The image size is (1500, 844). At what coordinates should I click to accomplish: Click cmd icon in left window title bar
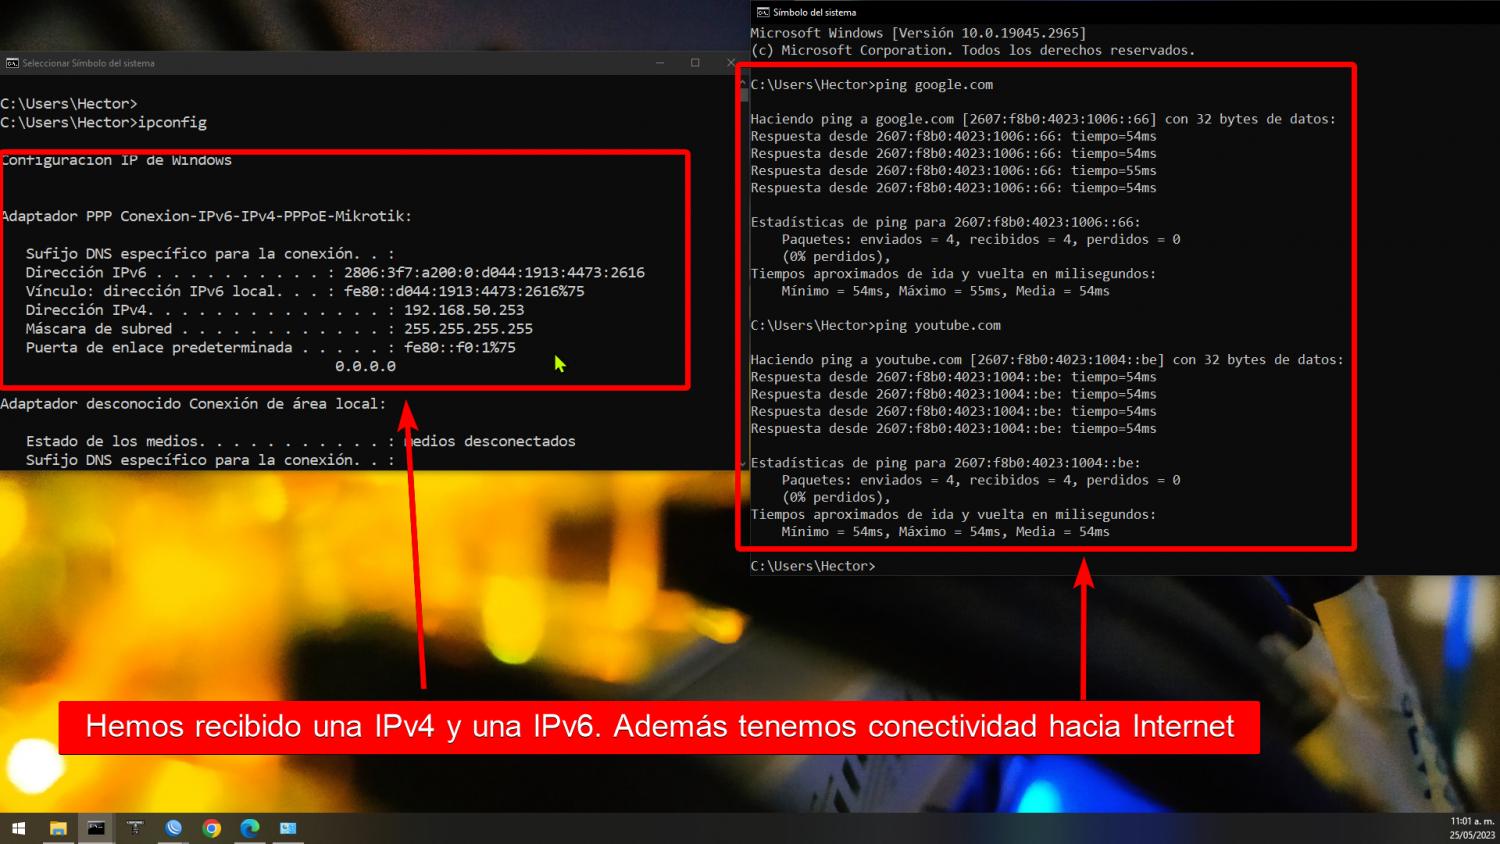(12, 63)
